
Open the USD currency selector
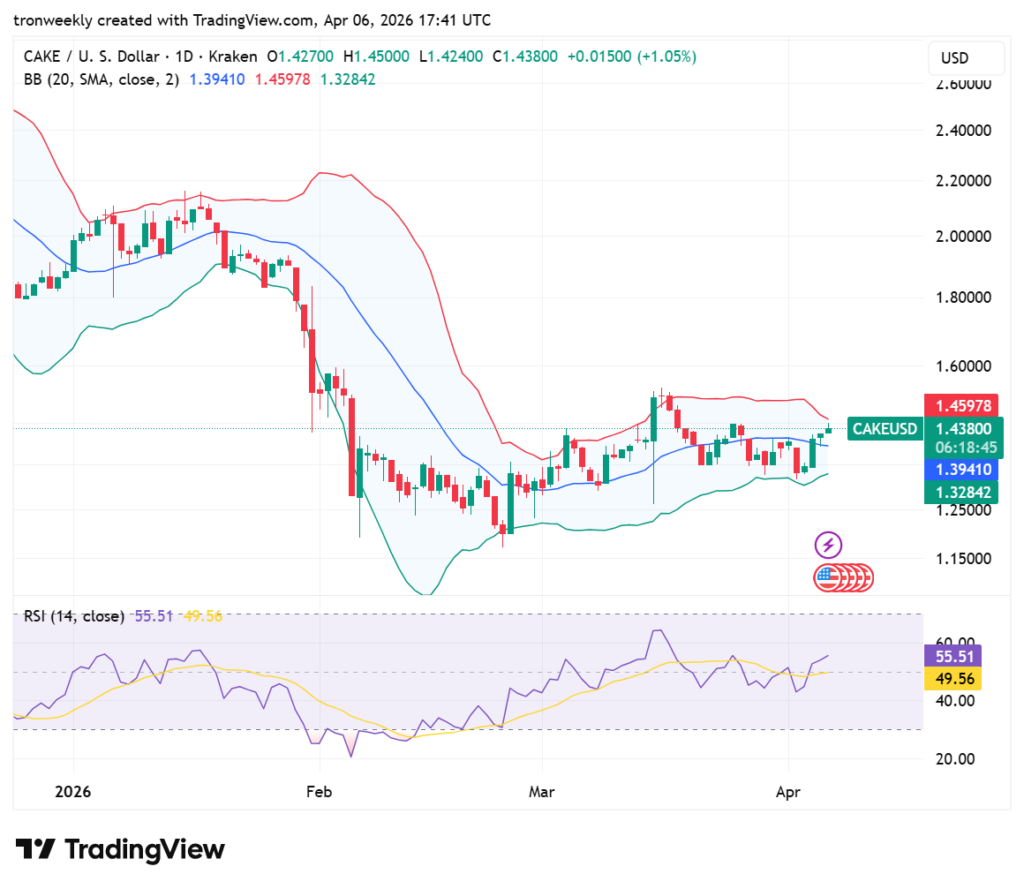(x=954, y=58)
